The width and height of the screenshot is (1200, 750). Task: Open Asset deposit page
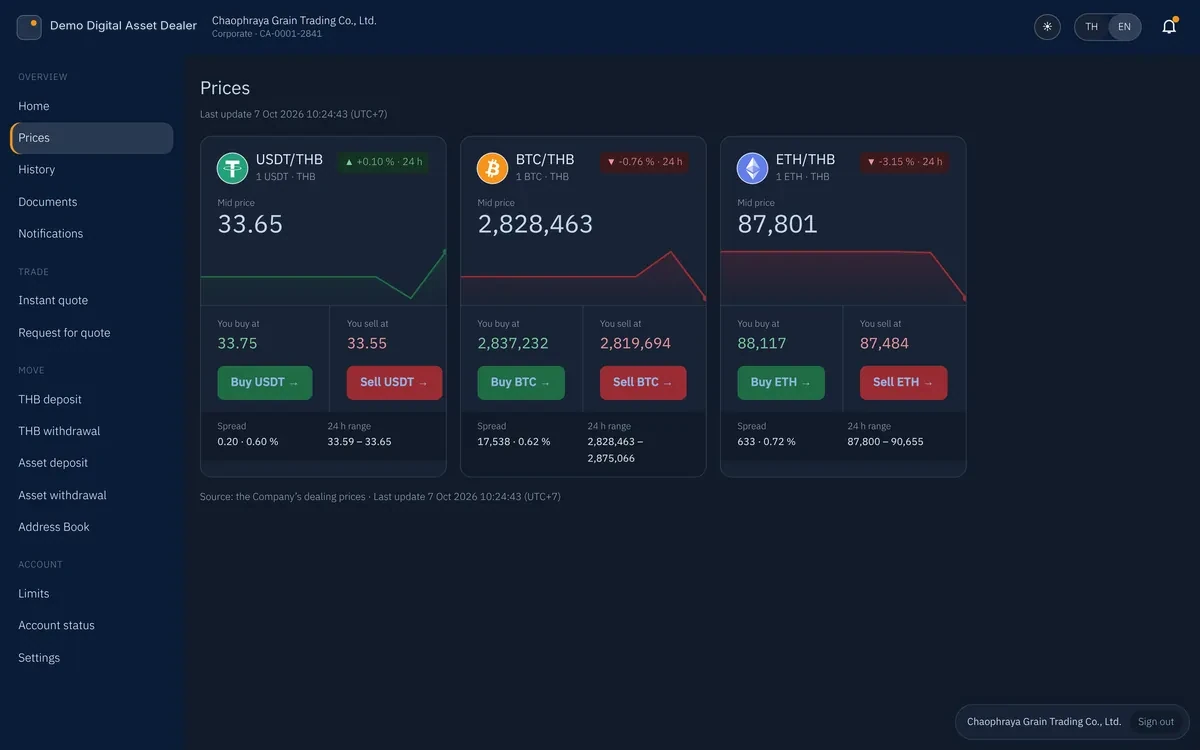pyautogui.click(x=92, y=463)
